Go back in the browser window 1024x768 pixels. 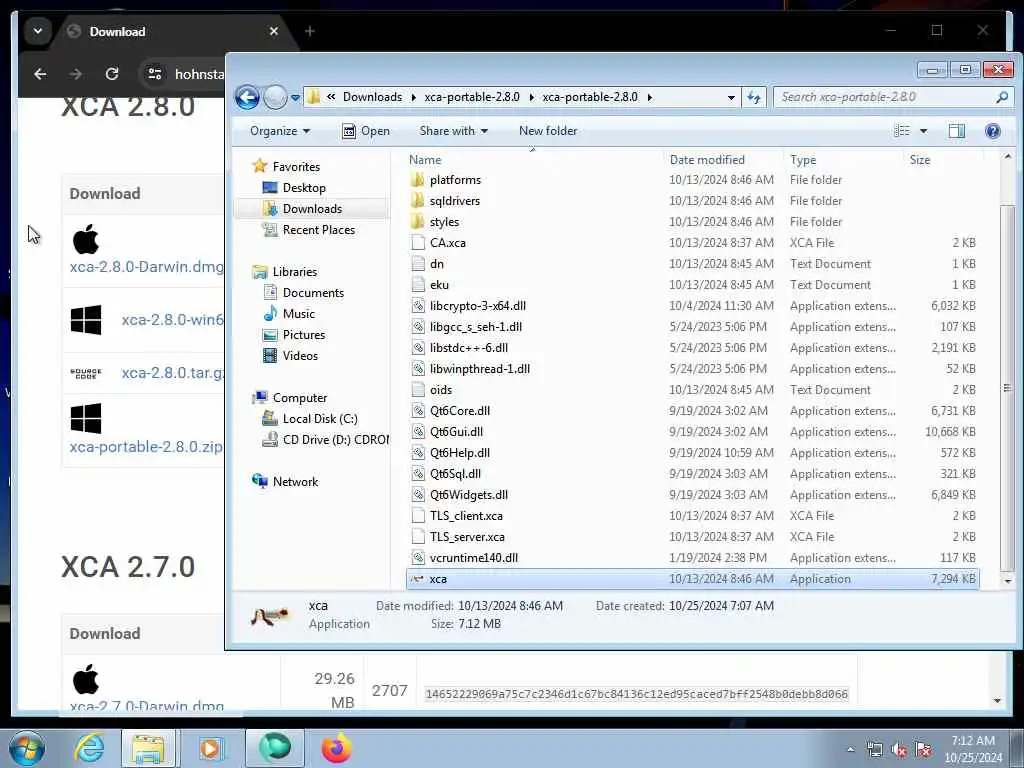40,74
